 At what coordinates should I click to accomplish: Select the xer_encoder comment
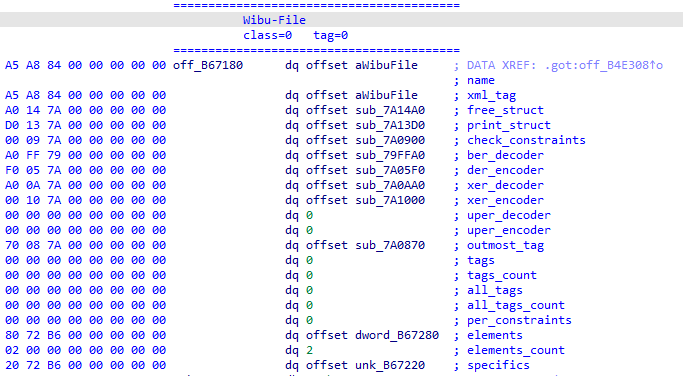[x=505, y=200]
